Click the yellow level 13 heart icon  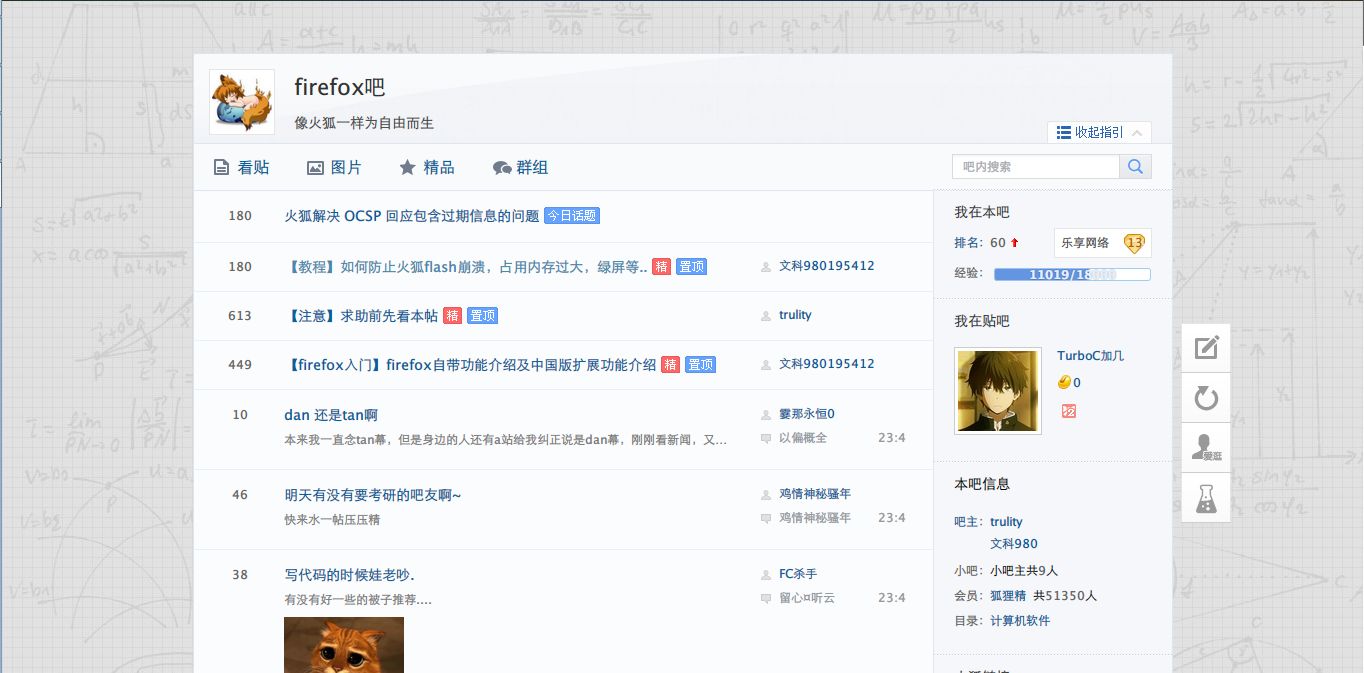click(1134, 243)
